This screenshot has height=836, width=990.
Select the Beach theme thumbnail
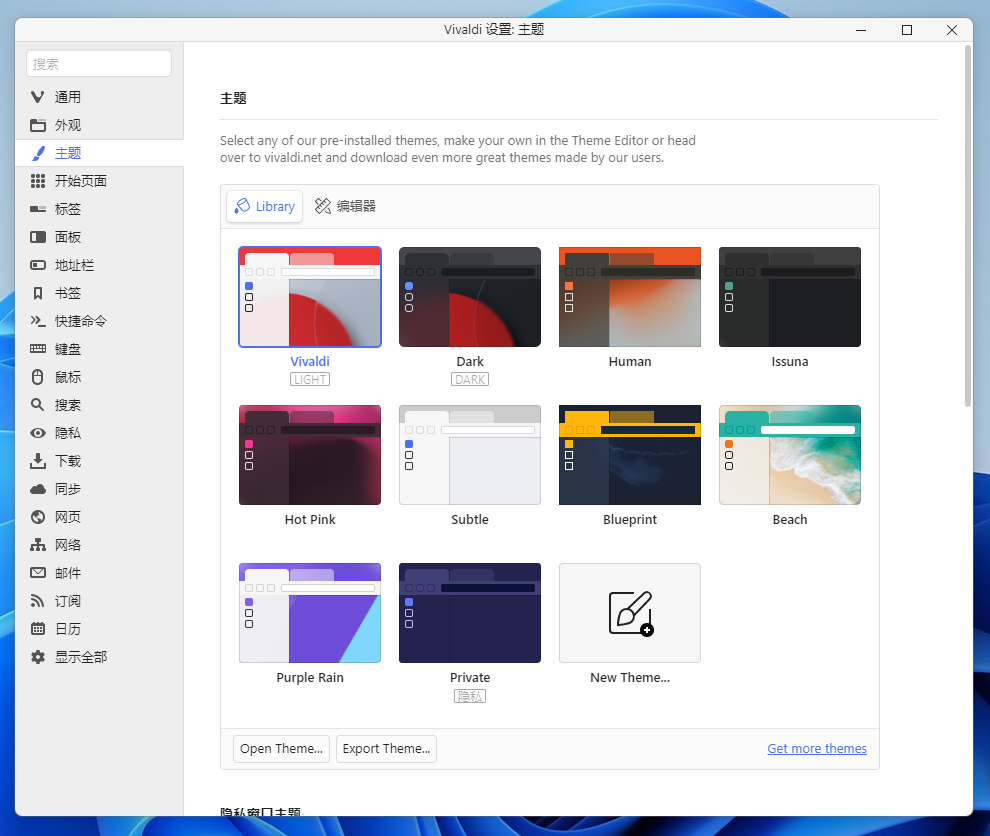790,455
